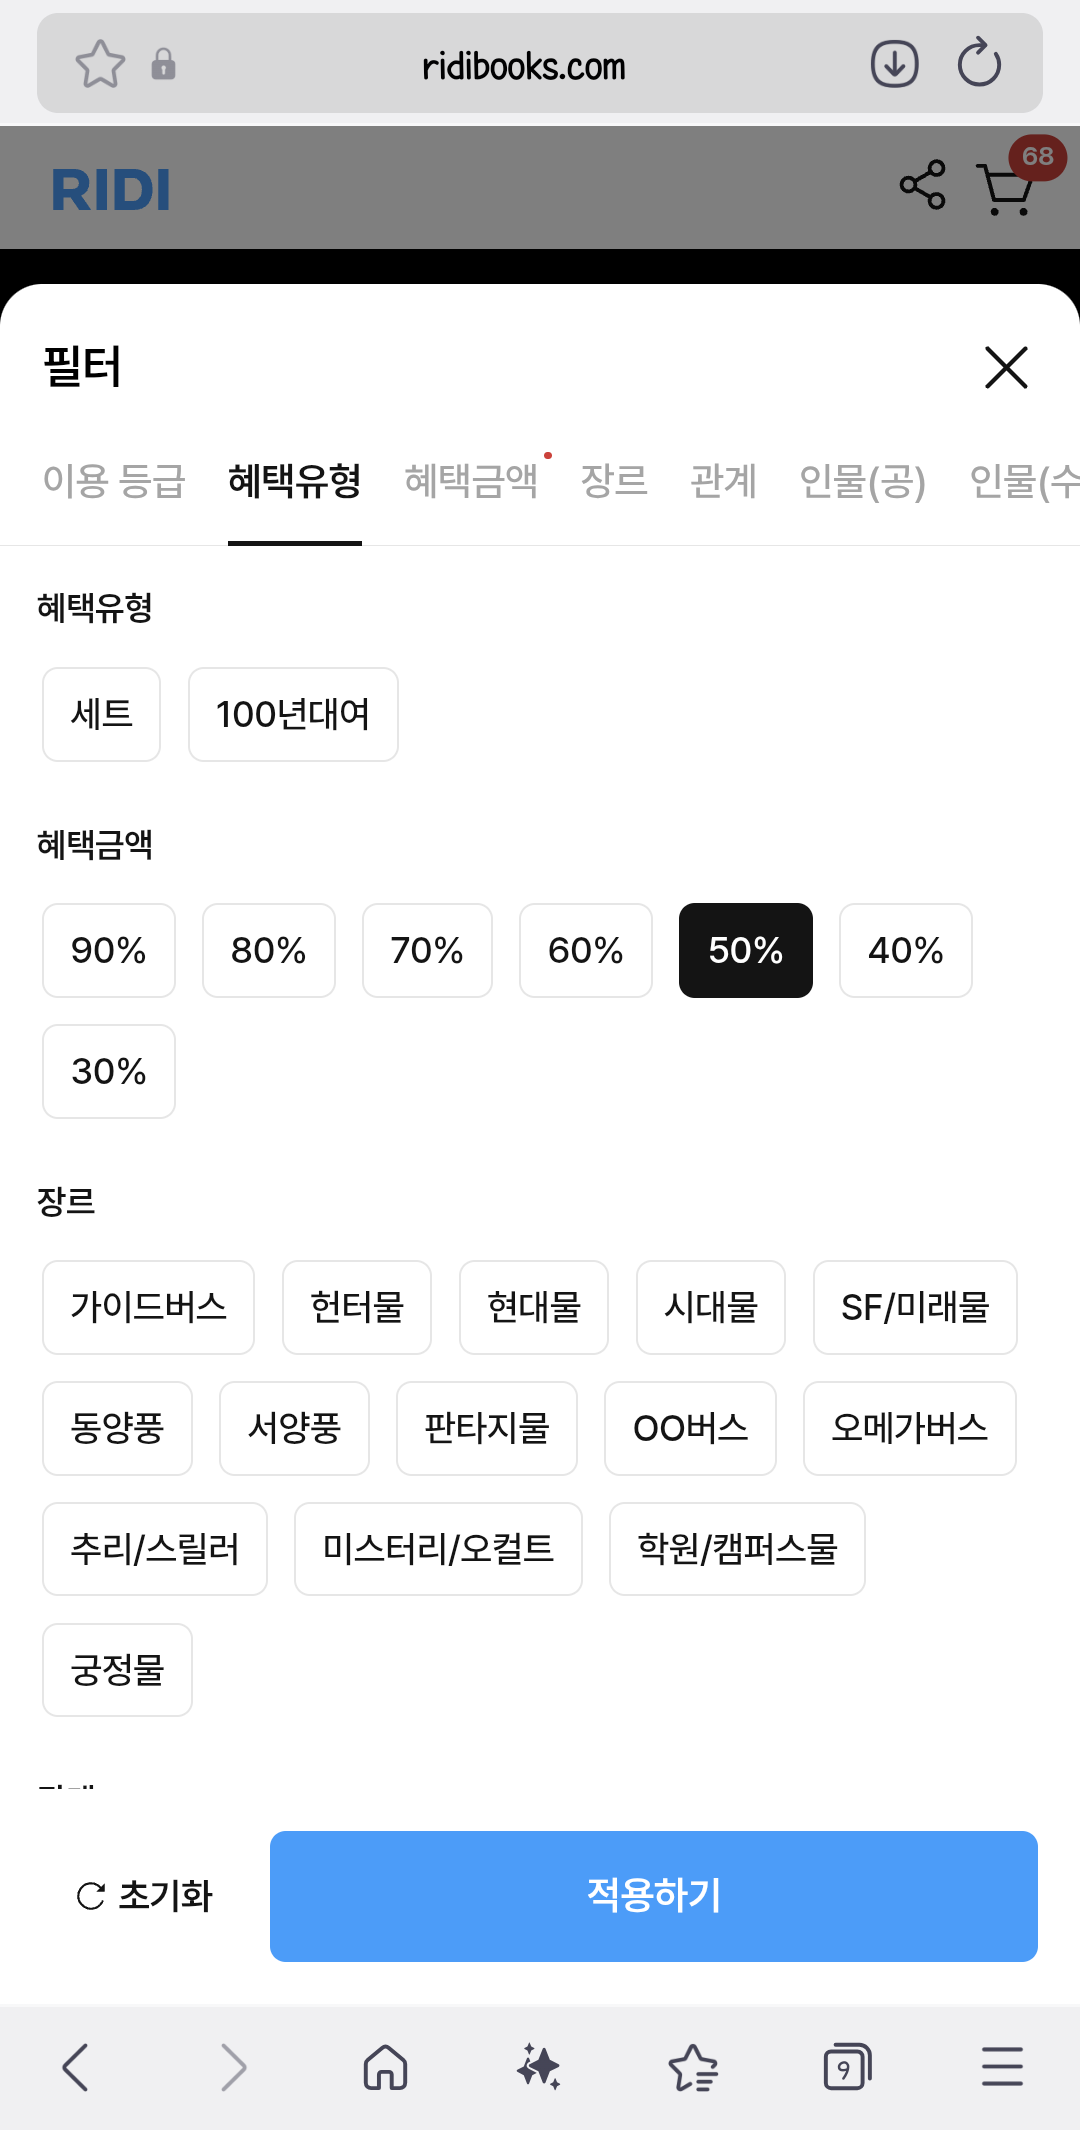The width and height of the screenshot is (1080, 2130).
Task: Select the 가이드버스 genre chip
Action: (x=148, y=1307)
